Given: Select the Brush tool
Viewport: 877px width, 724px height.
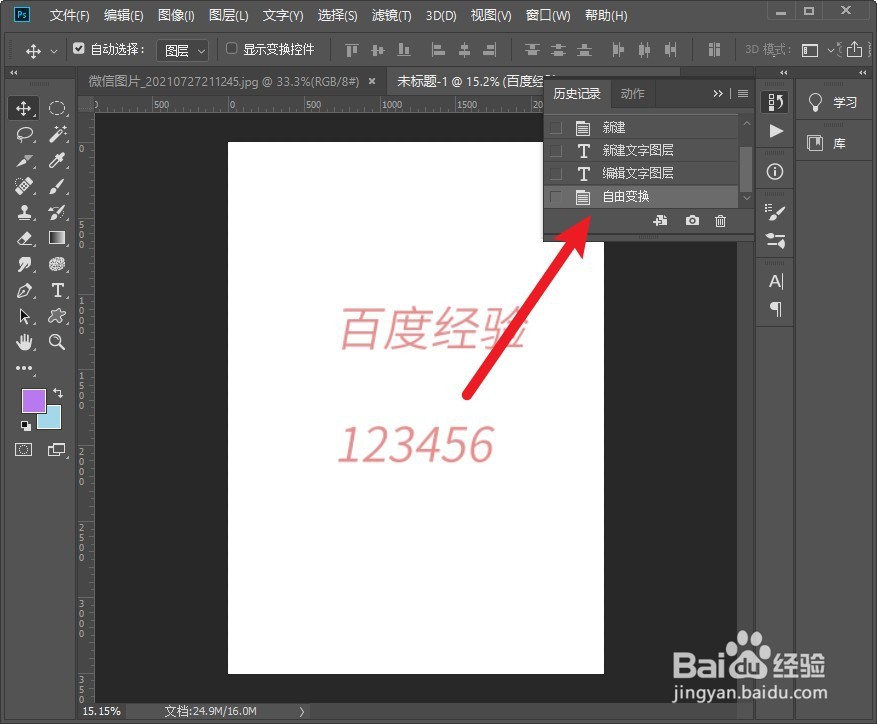Looking at the screenshot, I should point(57,186).
